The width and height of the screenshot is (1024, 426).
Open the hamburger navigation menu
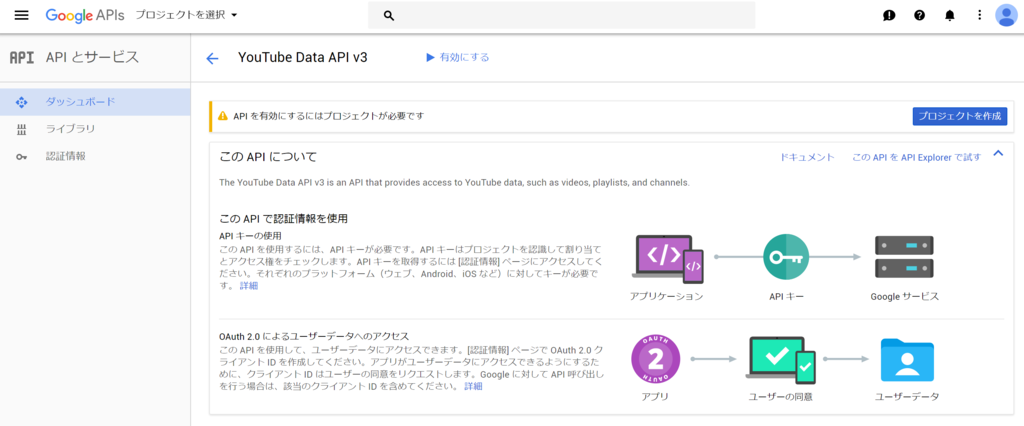22,15
